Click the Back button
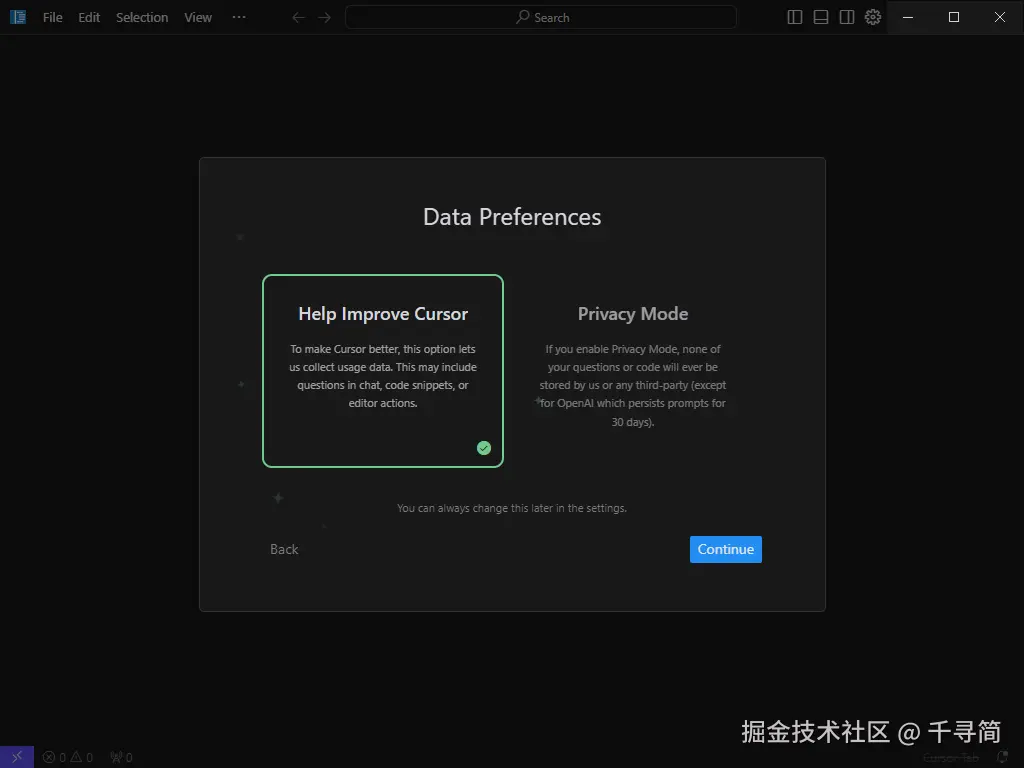The height and width of the screenshot is (768, 1024). coord(284,549)
